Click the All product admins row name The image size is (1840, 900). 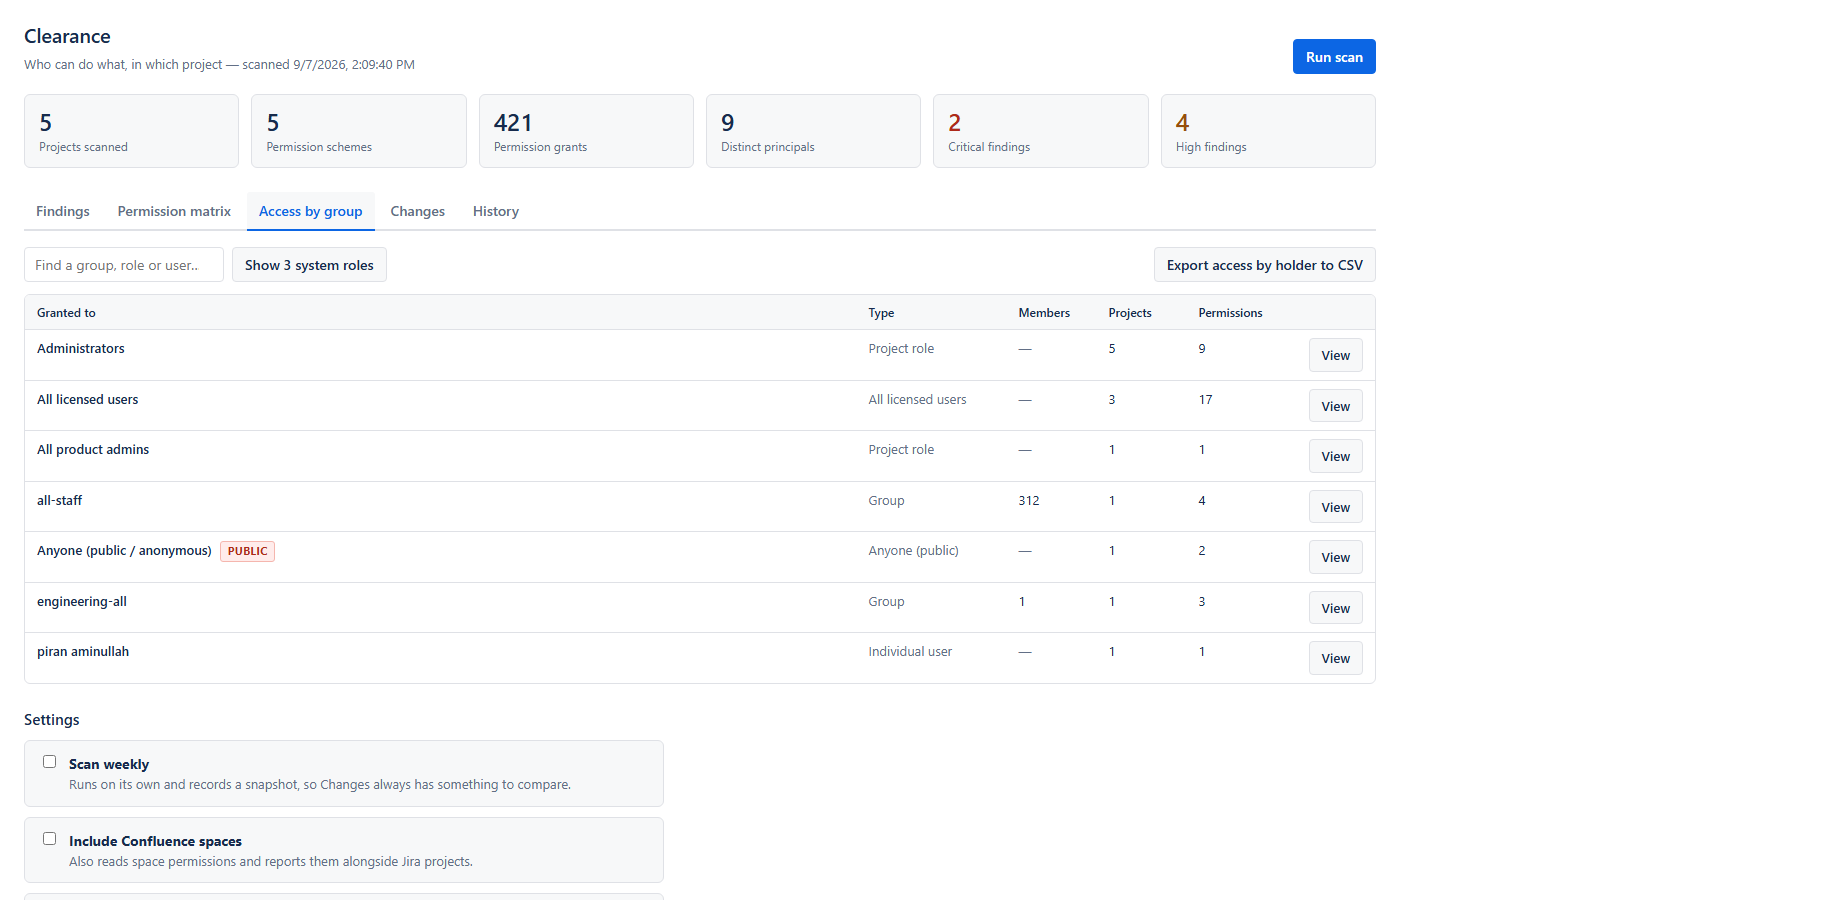(93, 450)
